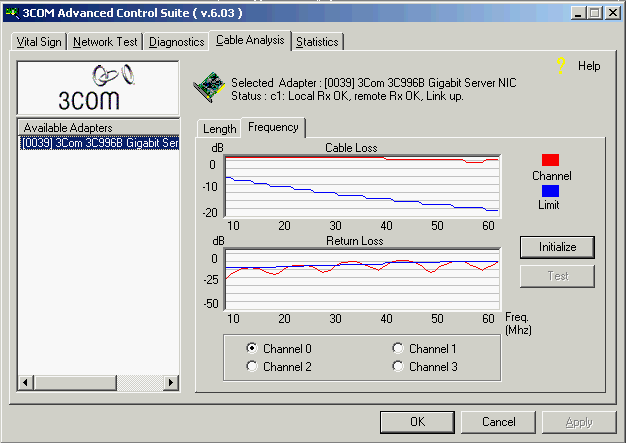Confirm with the OK button
626x443 pixels.
[x=418, y=422]
